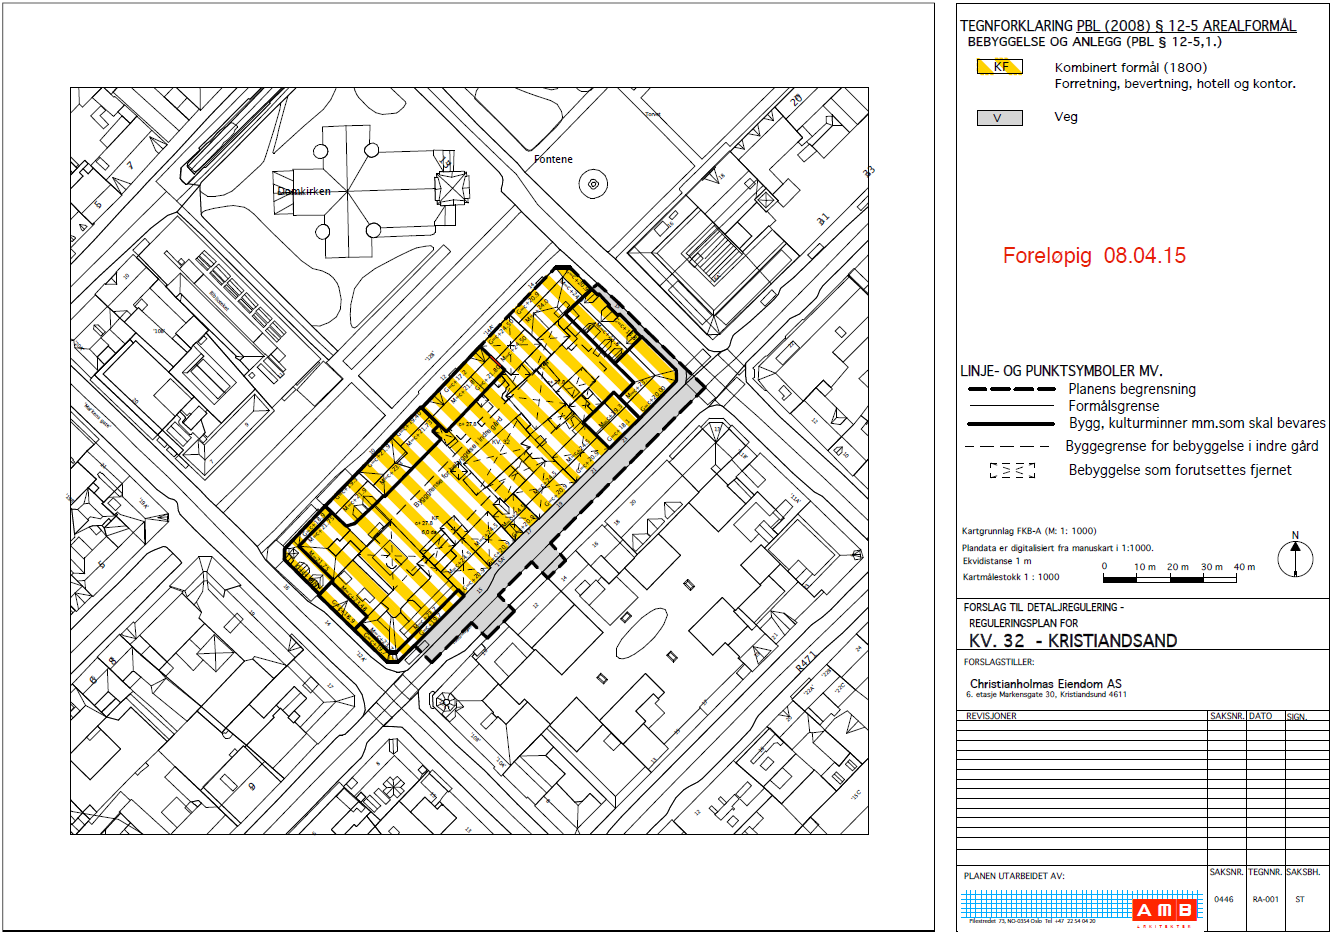Click the drawing number value 'RA-001'
The width and height of the screenshot is (1333, 936).
pyautogui.click(x=1265, y=899)
